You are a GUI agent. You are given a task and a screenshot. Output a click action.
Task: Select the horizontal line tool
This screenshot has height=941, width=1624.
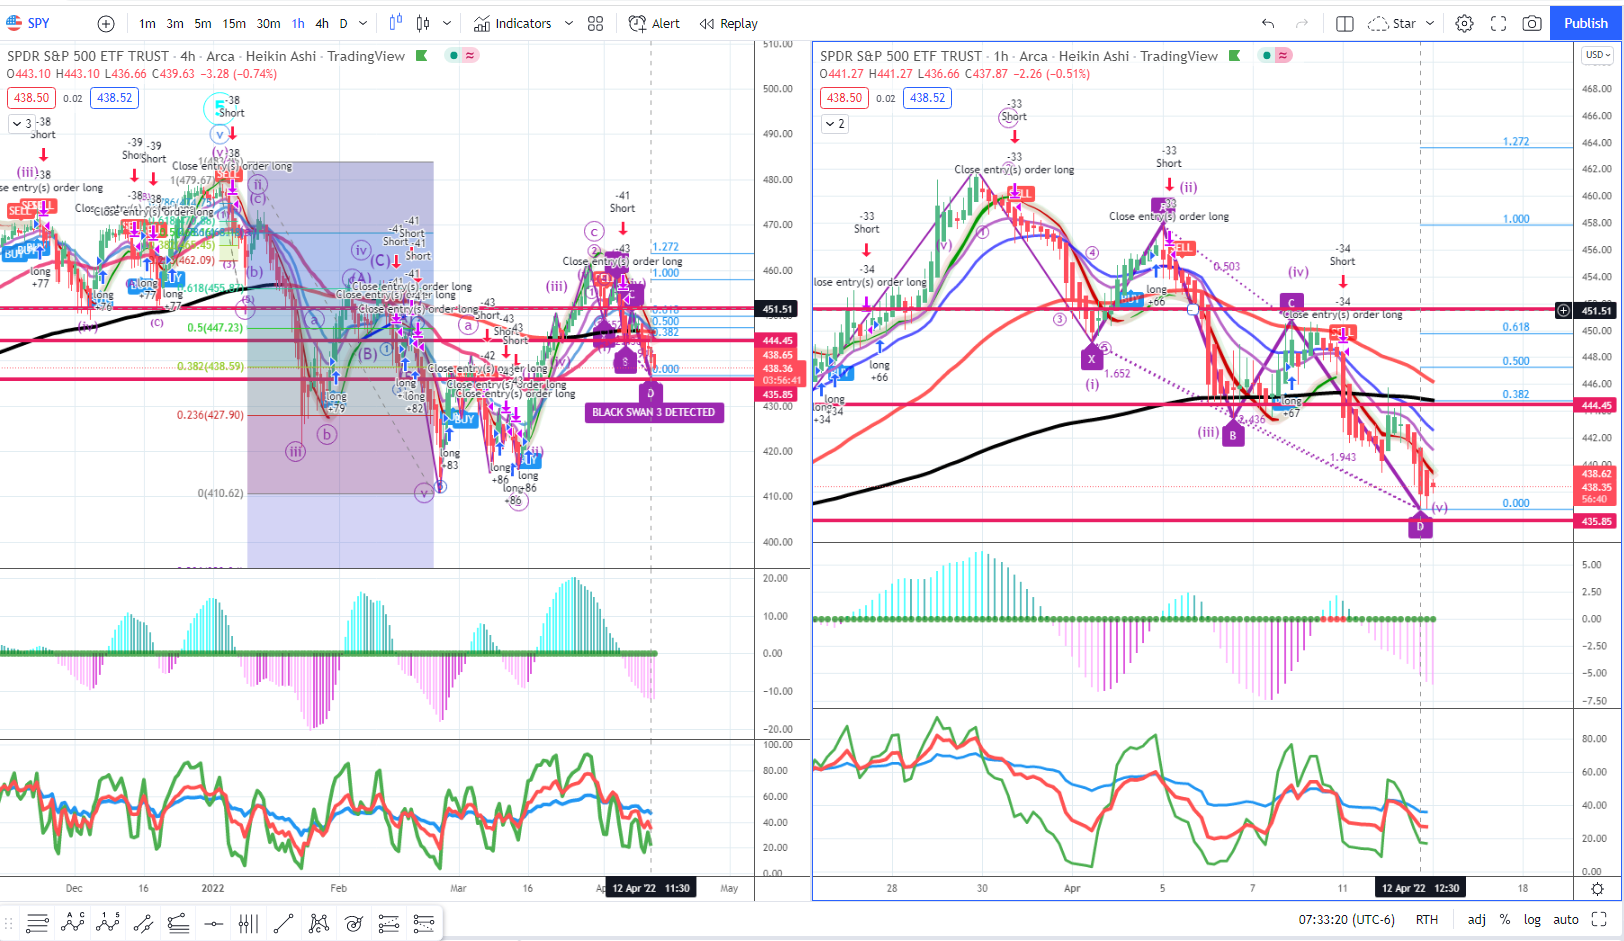click(x=213, y=923)
